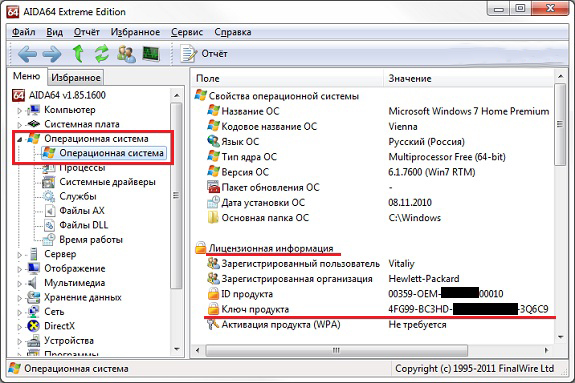Expand the Устройства tree node
Screen dimensions: 575x383
[20, 341]
